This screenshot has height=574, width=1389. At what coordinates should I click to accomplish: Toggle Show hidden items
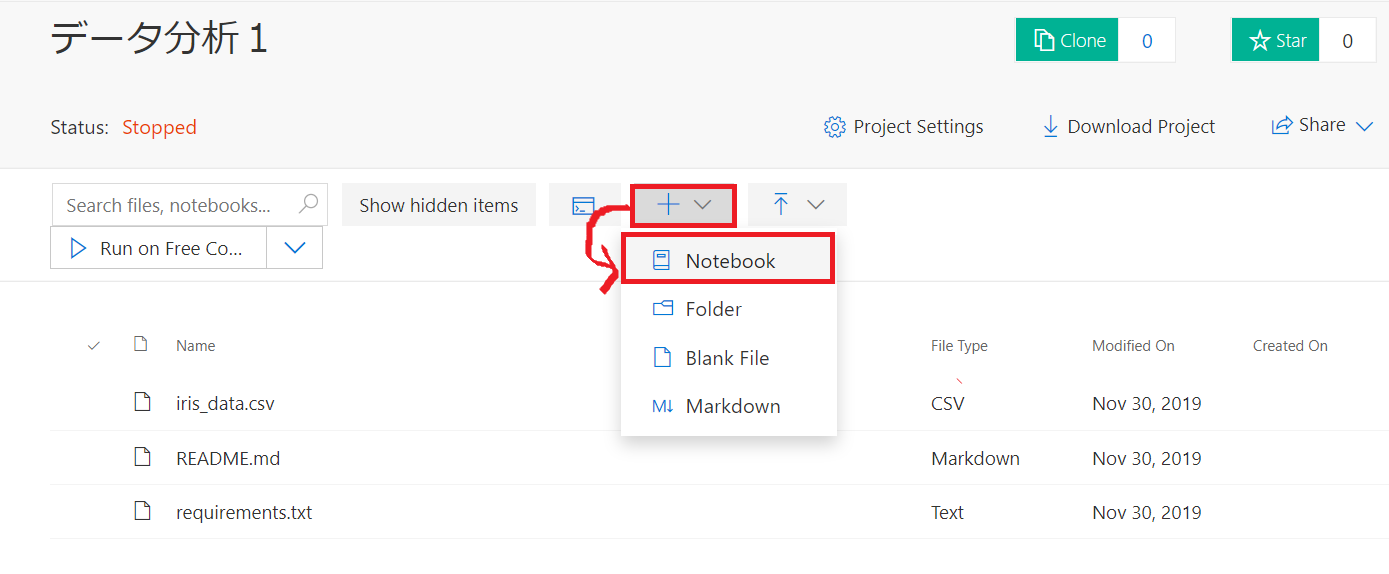click(438, 205)
